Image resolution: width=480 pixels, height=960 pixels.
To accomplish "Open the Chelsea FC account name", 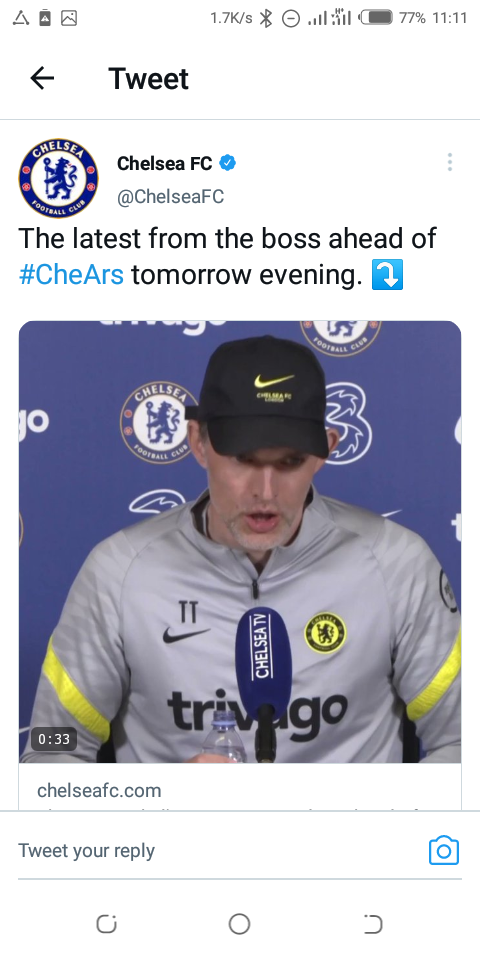I will [164, 163].
